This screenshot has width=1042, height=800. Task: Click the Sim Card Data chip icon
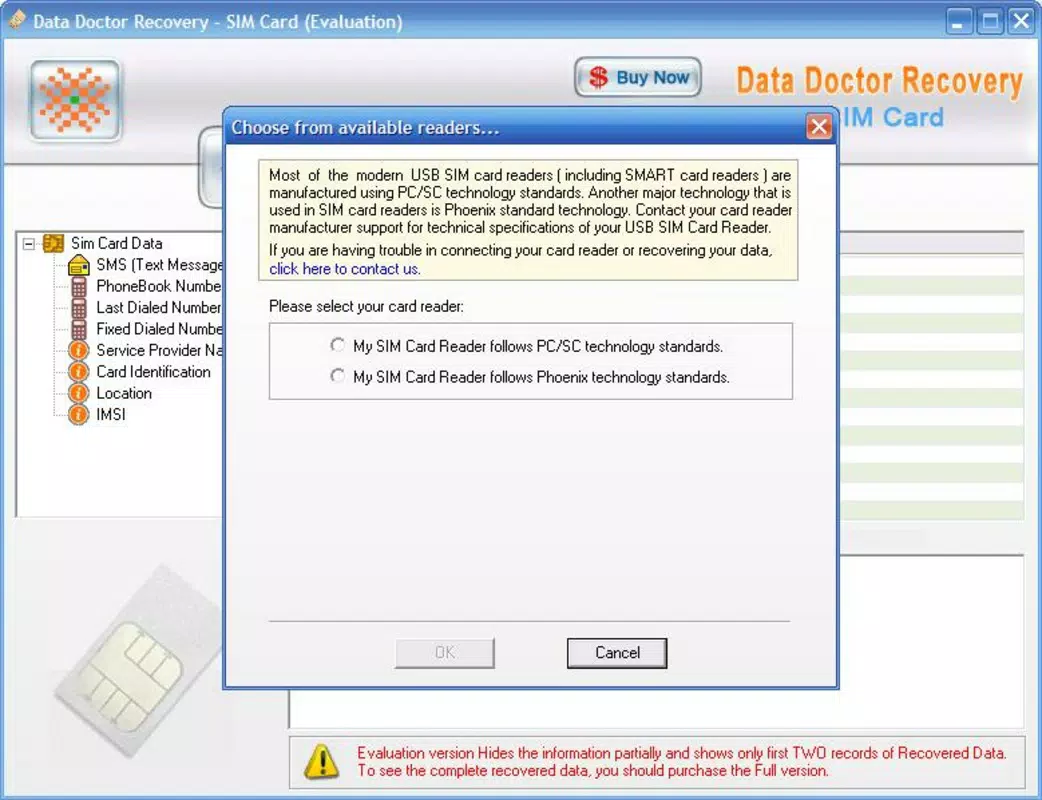coord(53,243)
